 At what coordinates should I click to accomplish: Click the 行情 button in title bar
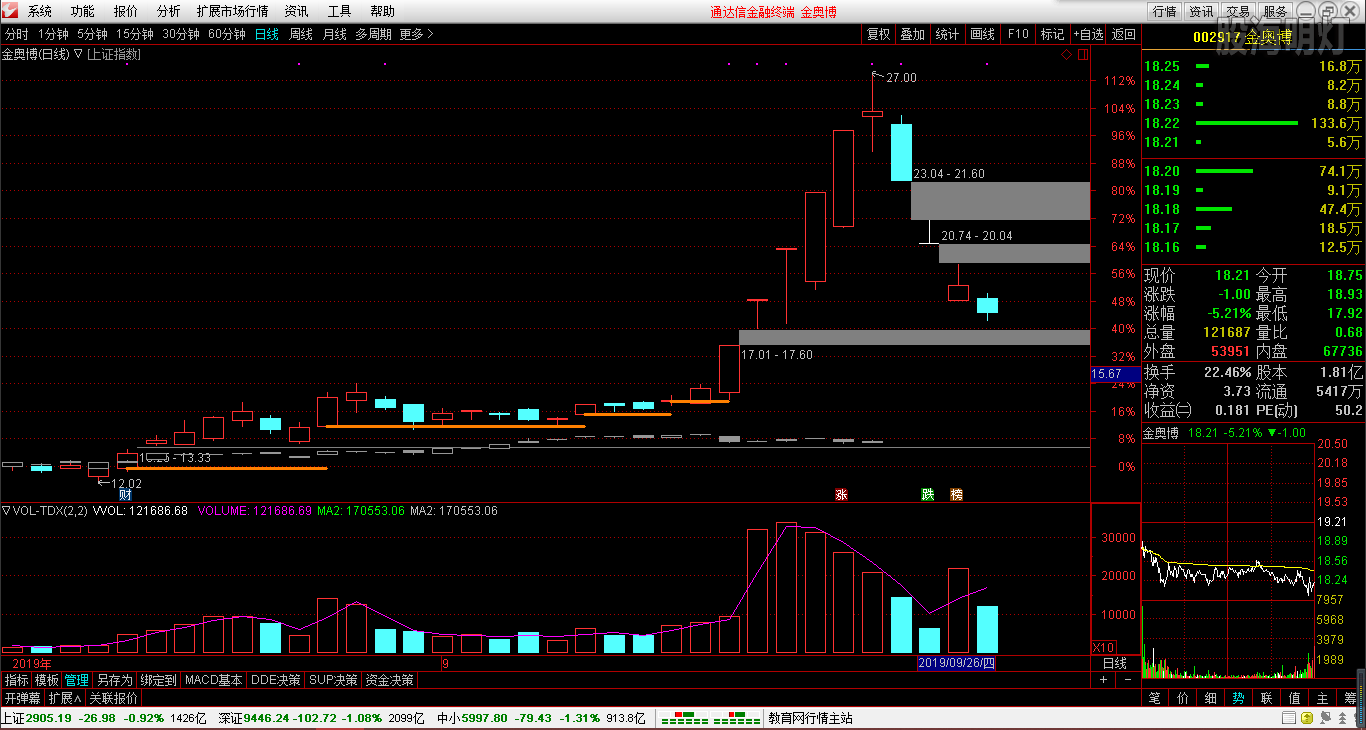pyautogui.click(x=1165, y=11)
